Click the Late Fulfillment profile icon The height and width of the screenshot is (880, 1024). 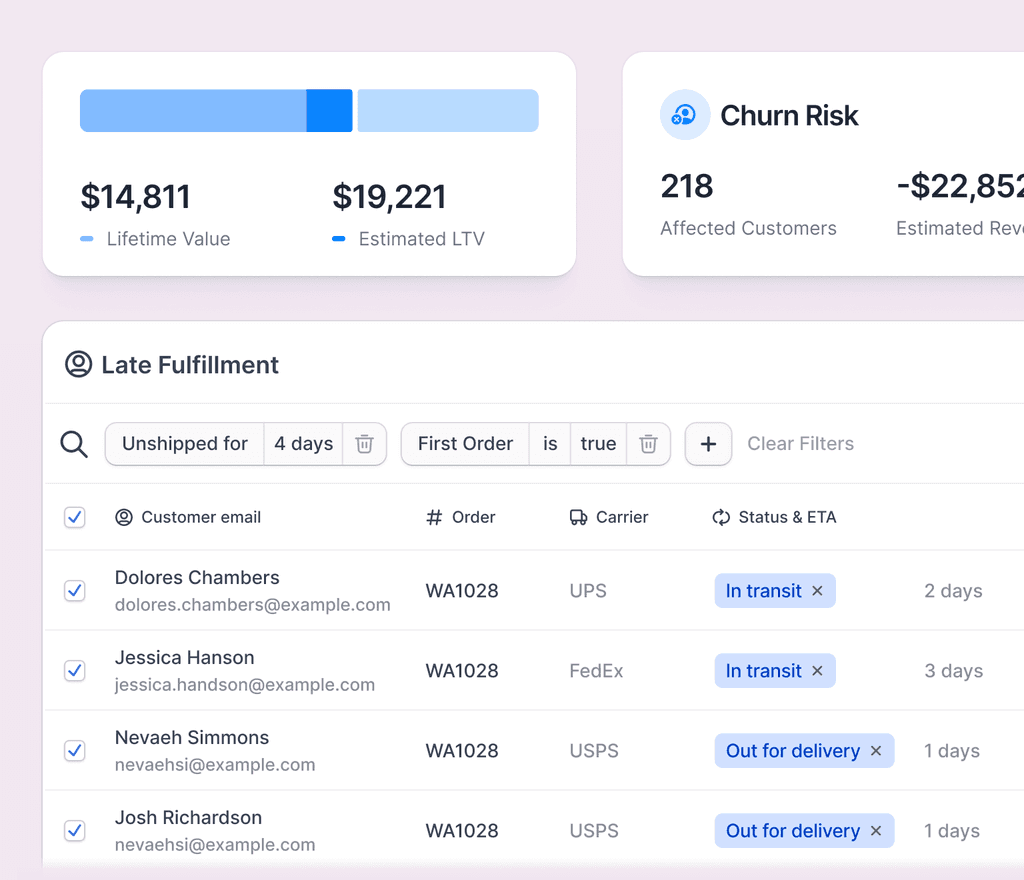coord(78,364)
